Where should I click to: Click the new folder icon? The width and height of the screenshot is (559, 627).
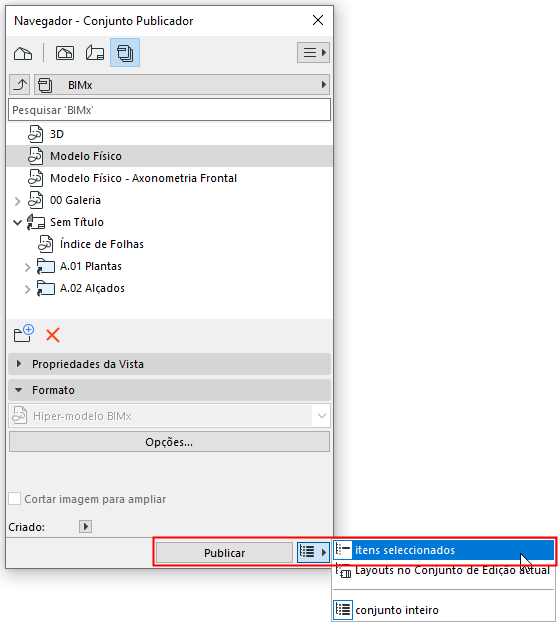click(x=24, y=333)
